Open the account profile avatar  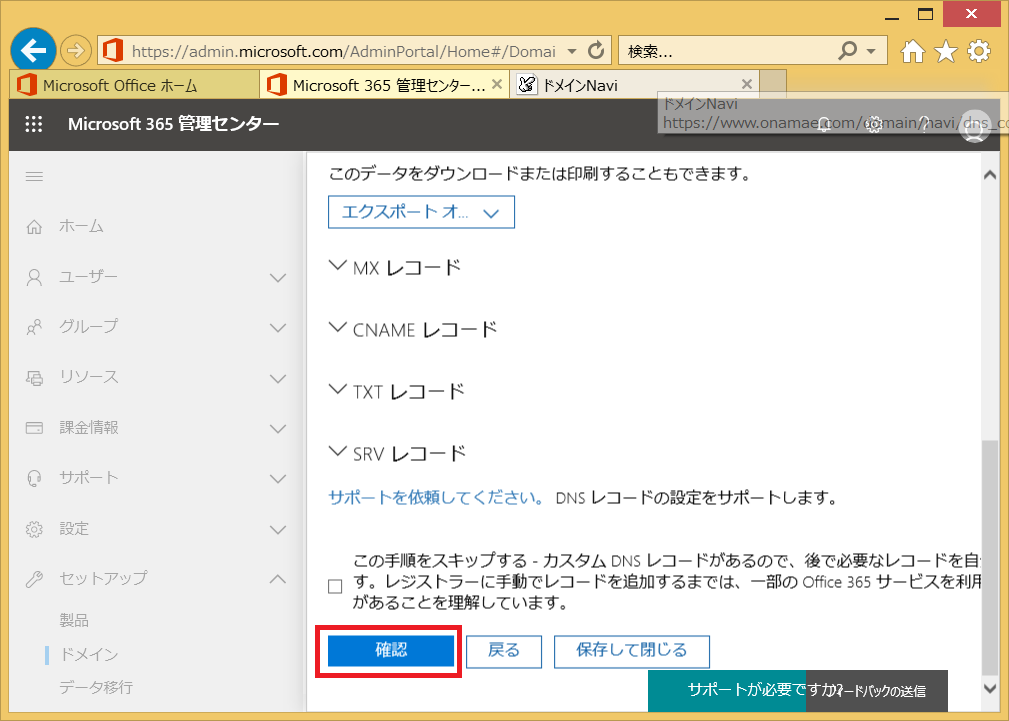[x=974, y=128]
